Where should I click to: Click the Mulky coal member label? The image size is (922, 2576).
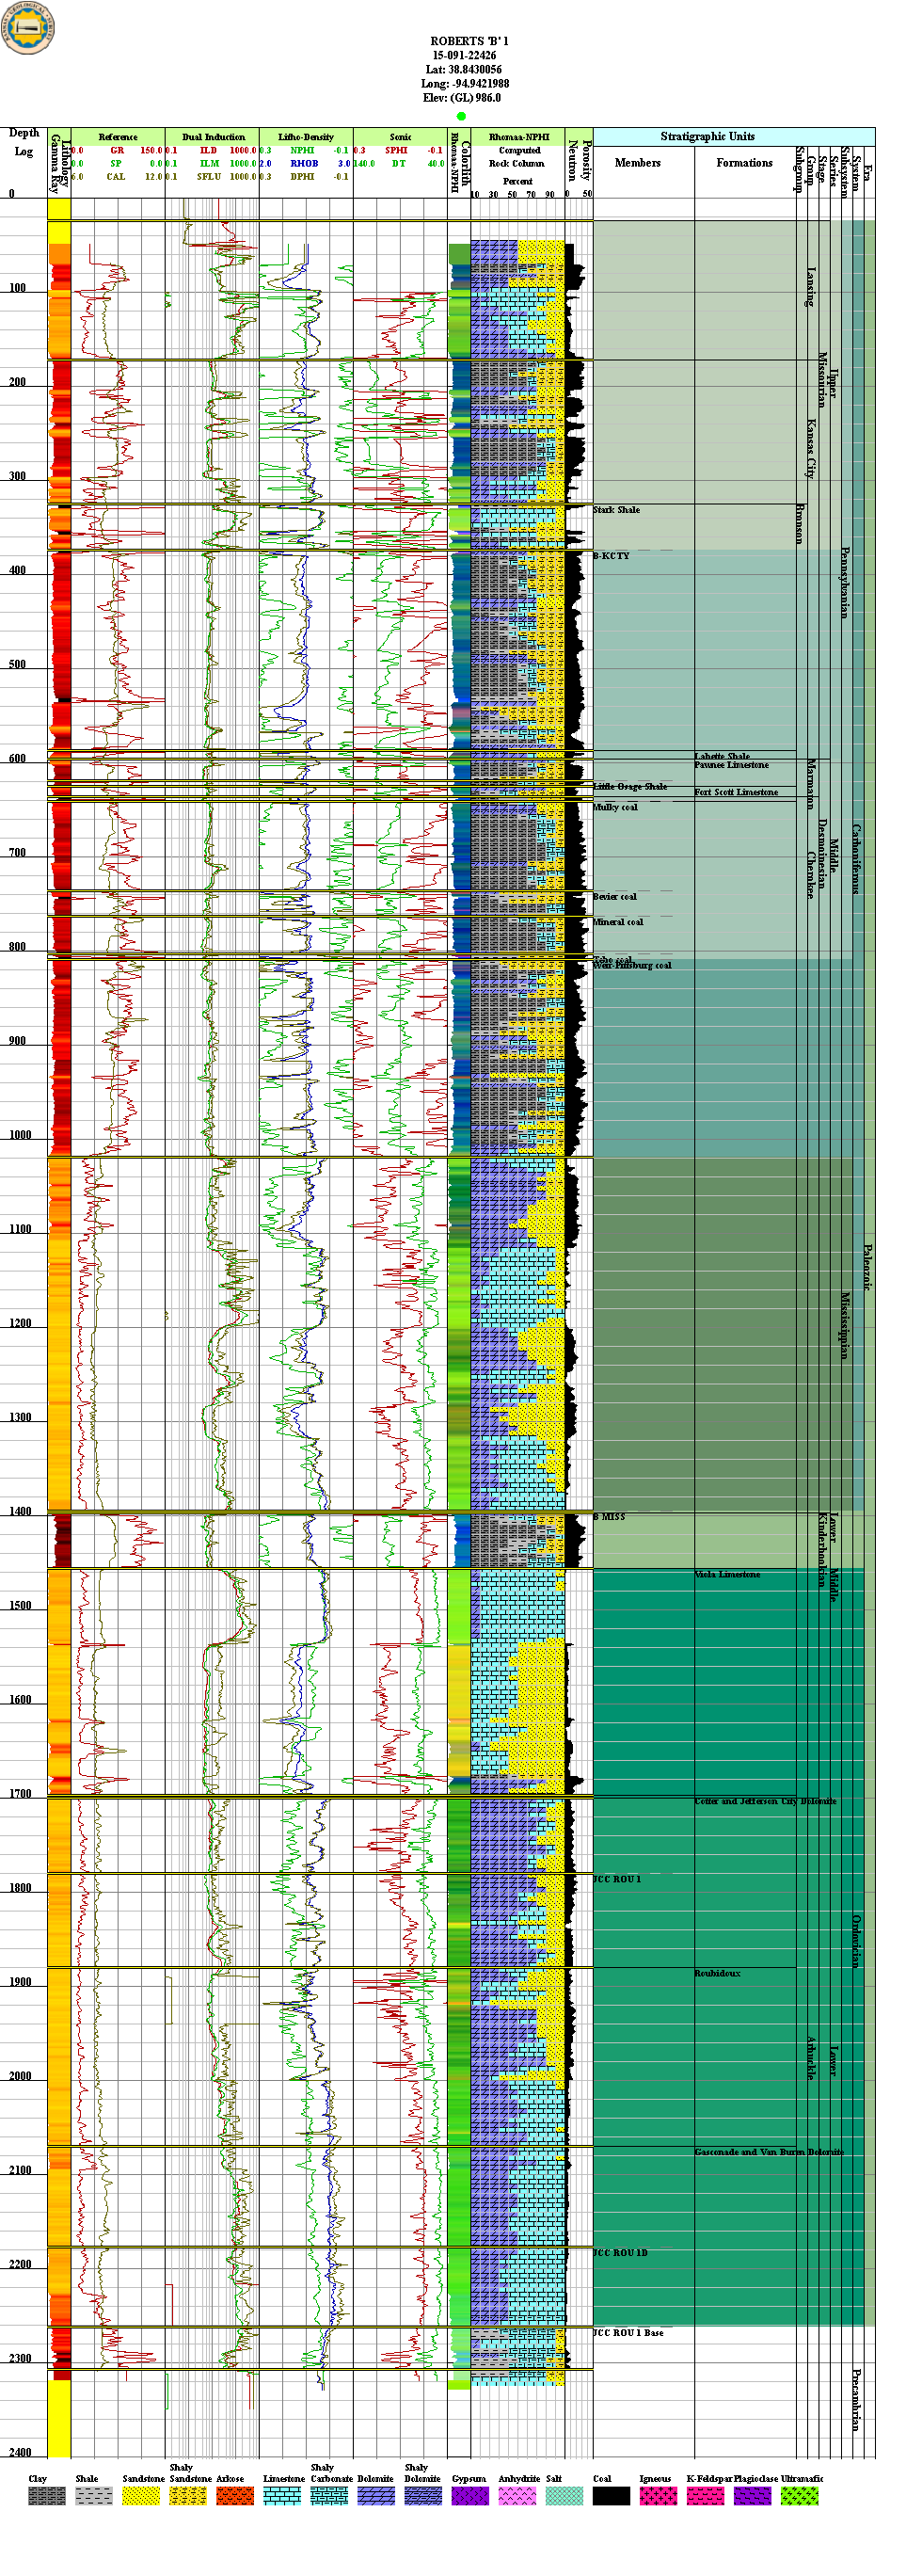615,807
